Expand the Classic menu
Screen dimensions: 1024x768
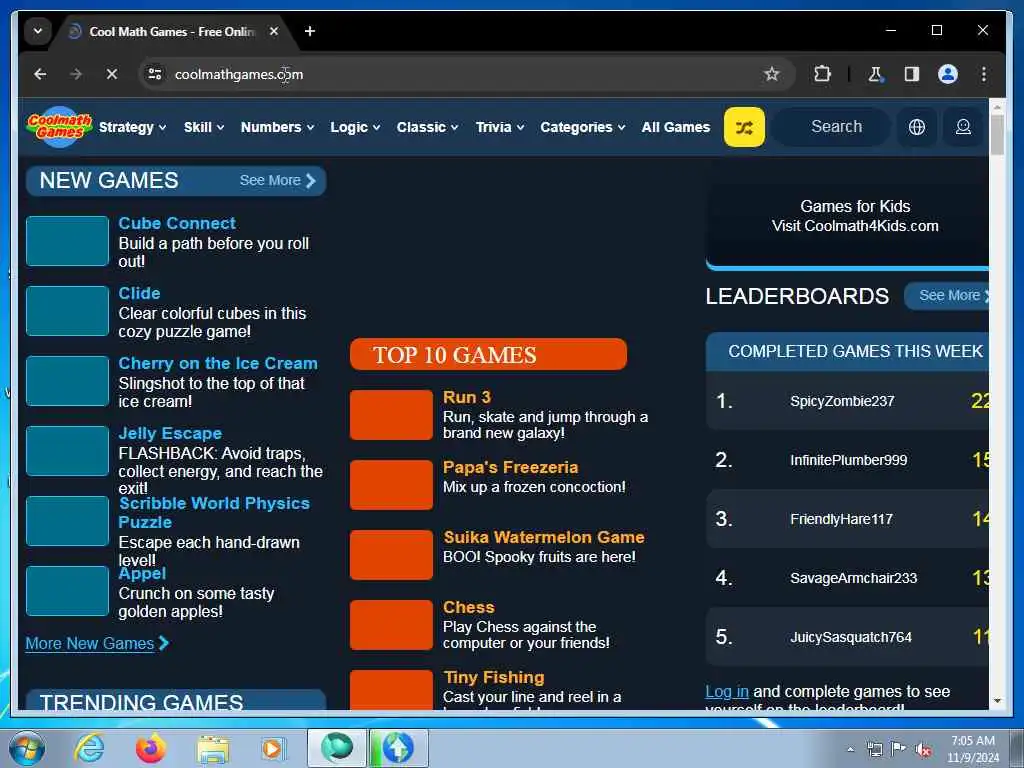point(427,127)
